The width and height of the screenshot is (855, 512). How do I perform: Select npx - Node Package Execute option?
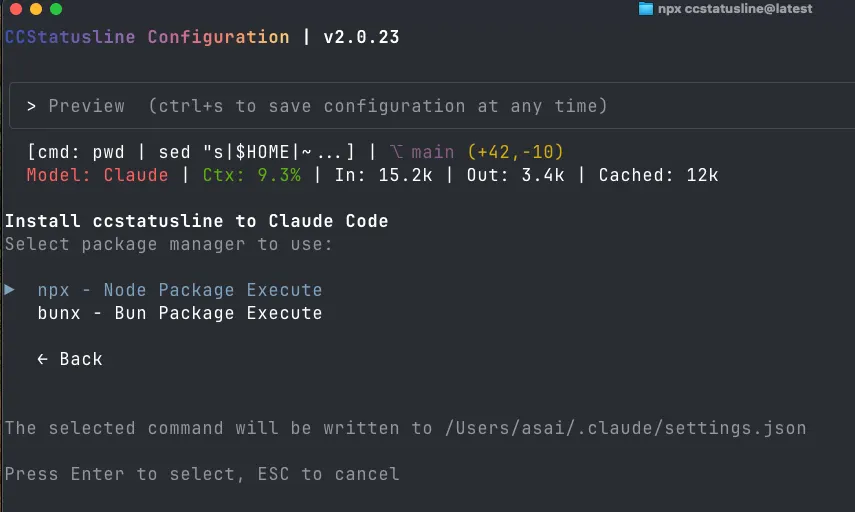click(180, 290)
